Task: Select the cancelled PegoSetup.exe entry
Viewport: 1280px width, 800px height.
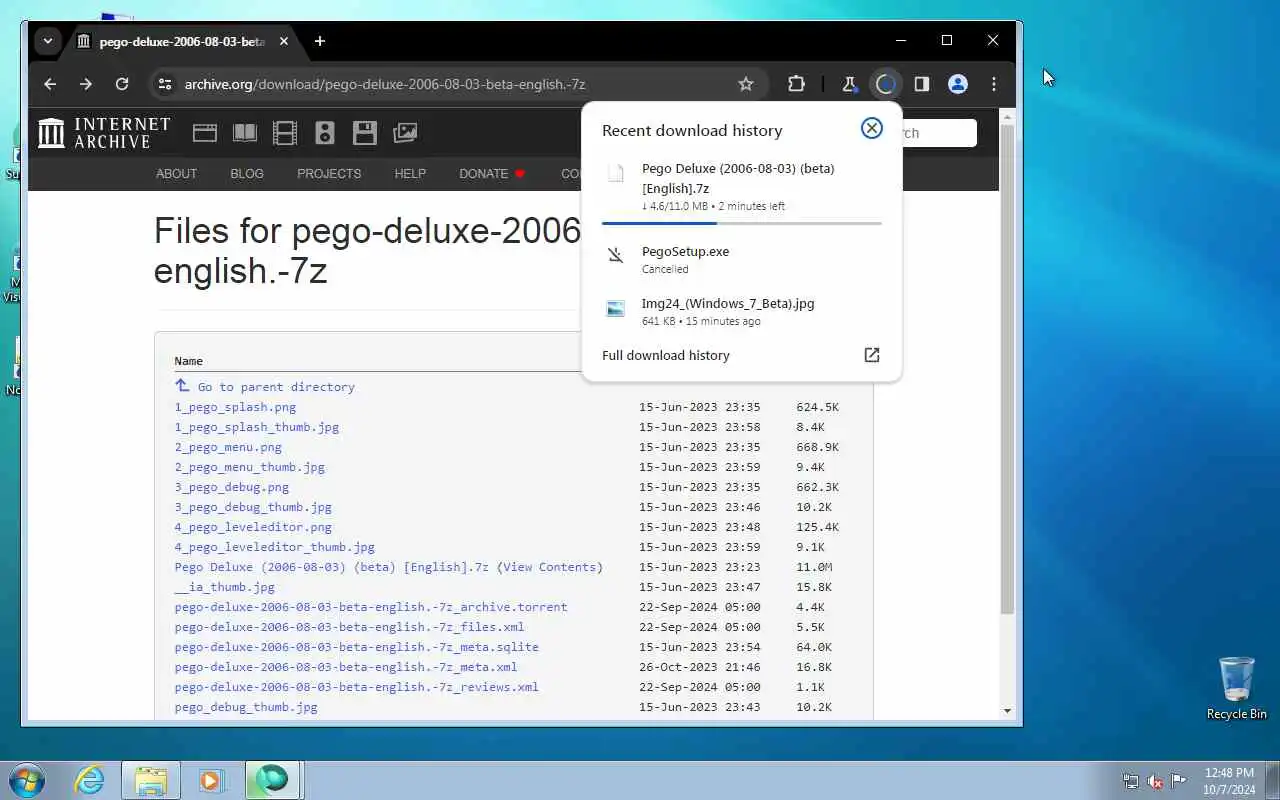Action: (741, 259)
